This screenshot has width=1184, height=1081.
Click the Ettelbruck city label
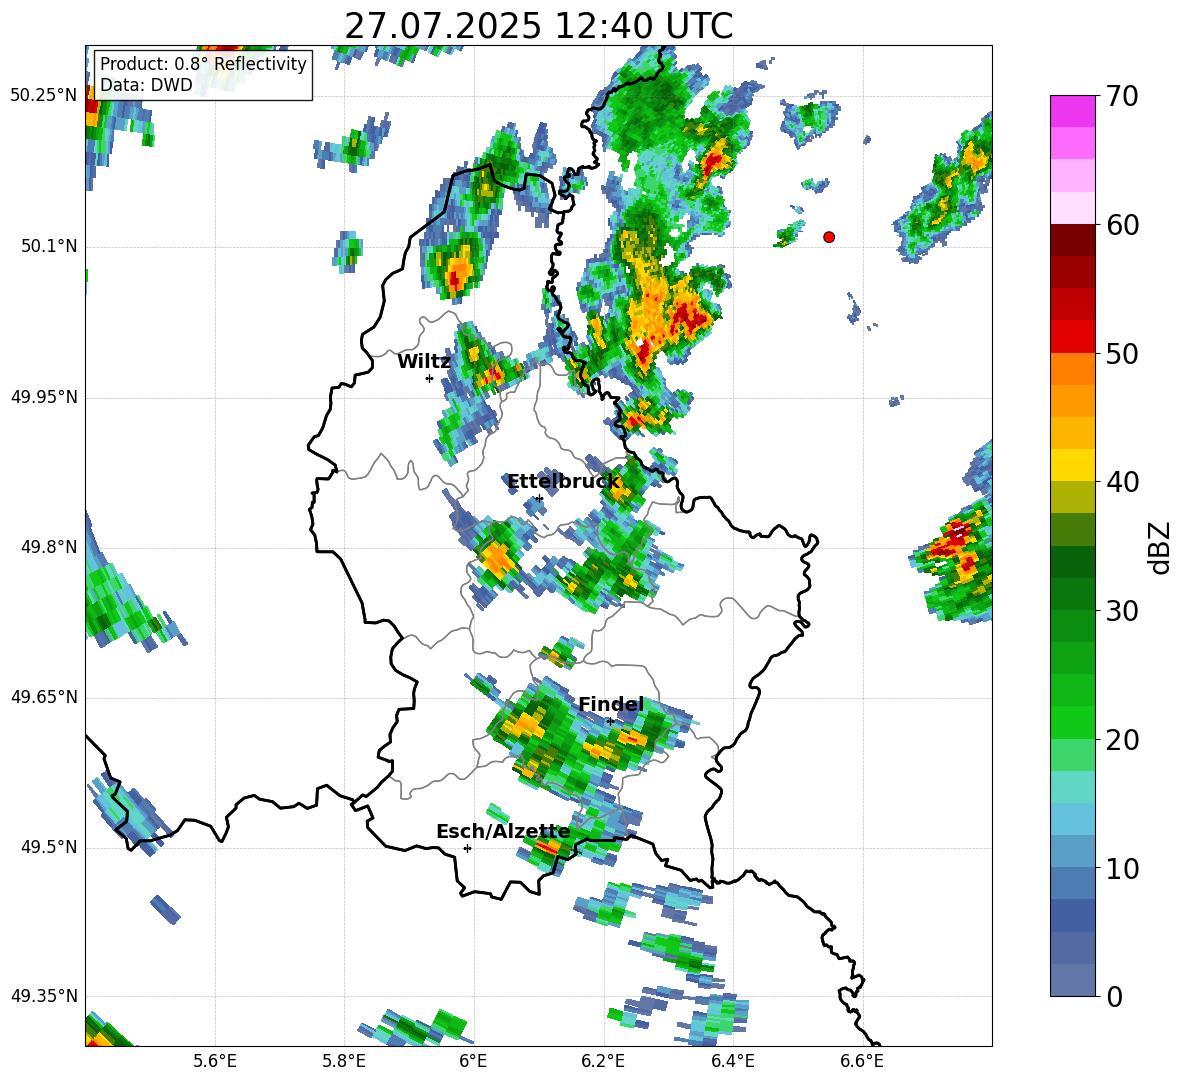click(x=563, y=482)
